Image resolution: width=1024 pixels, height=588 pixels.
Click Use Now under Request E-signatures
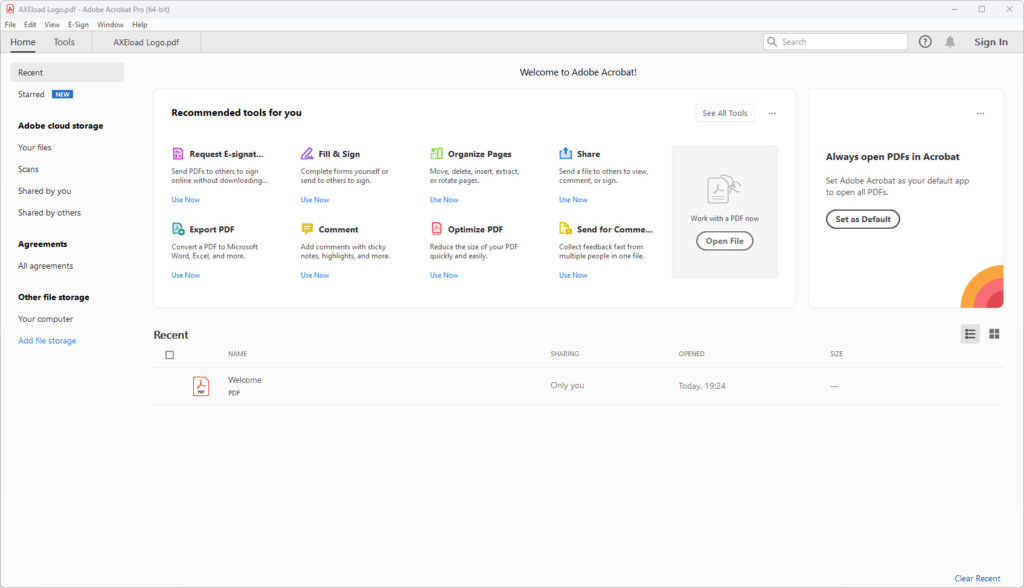click(185, 200)
